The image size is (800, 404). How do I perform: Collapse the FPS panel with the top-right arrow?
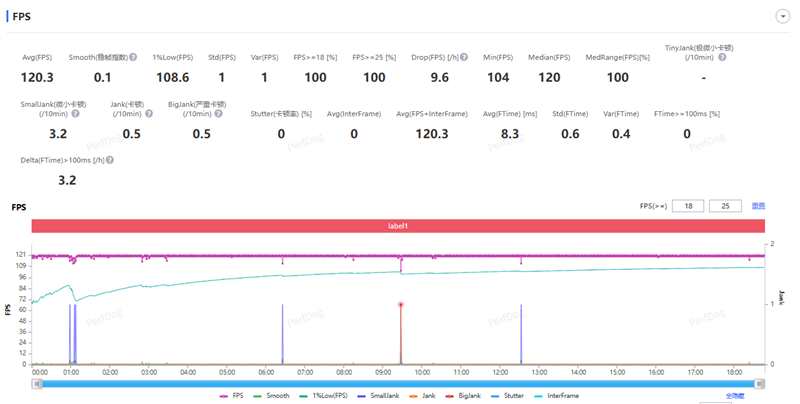click(783, 17)
